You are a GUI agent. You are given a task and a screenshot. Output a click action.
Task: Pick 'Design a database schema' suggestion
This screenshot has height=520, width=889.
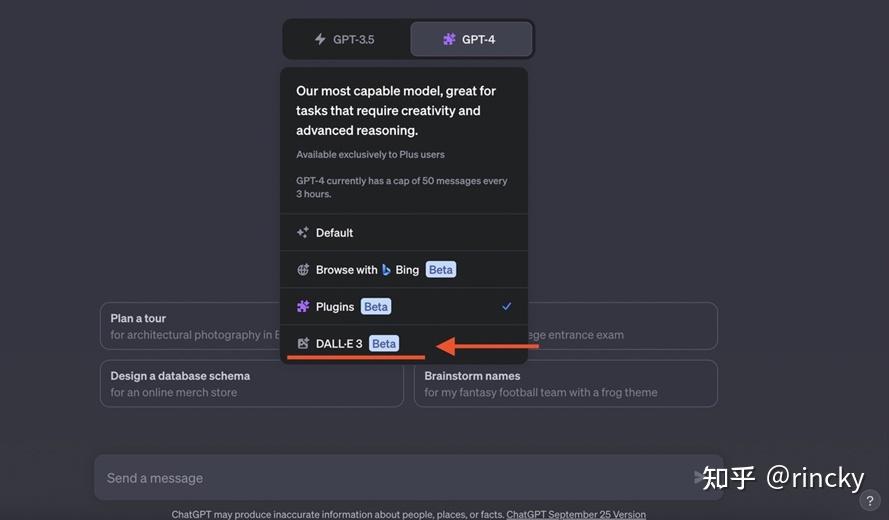click(250, 384)
